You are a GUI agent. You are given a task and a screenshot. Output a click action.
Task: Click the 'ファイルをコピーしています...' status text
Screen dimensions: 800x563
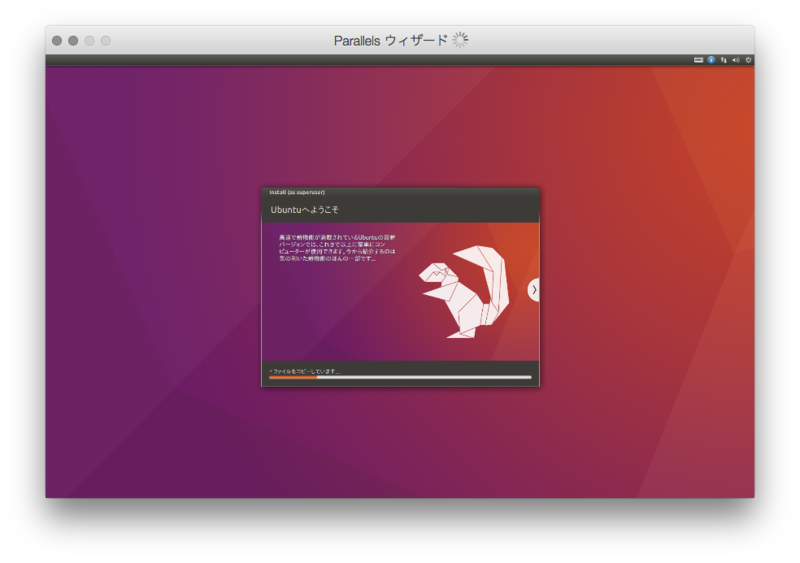[305, 371]
